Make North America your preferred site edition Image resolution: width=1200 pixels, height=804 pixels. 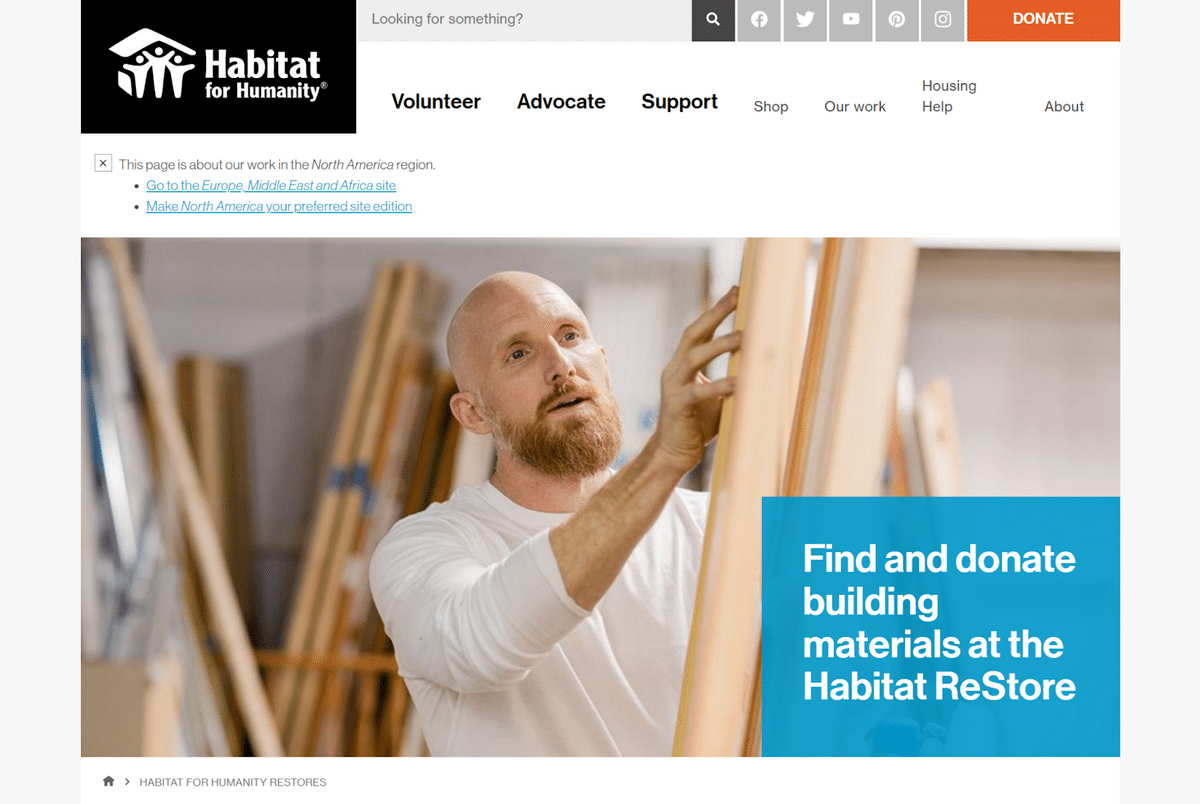[279, 206]
